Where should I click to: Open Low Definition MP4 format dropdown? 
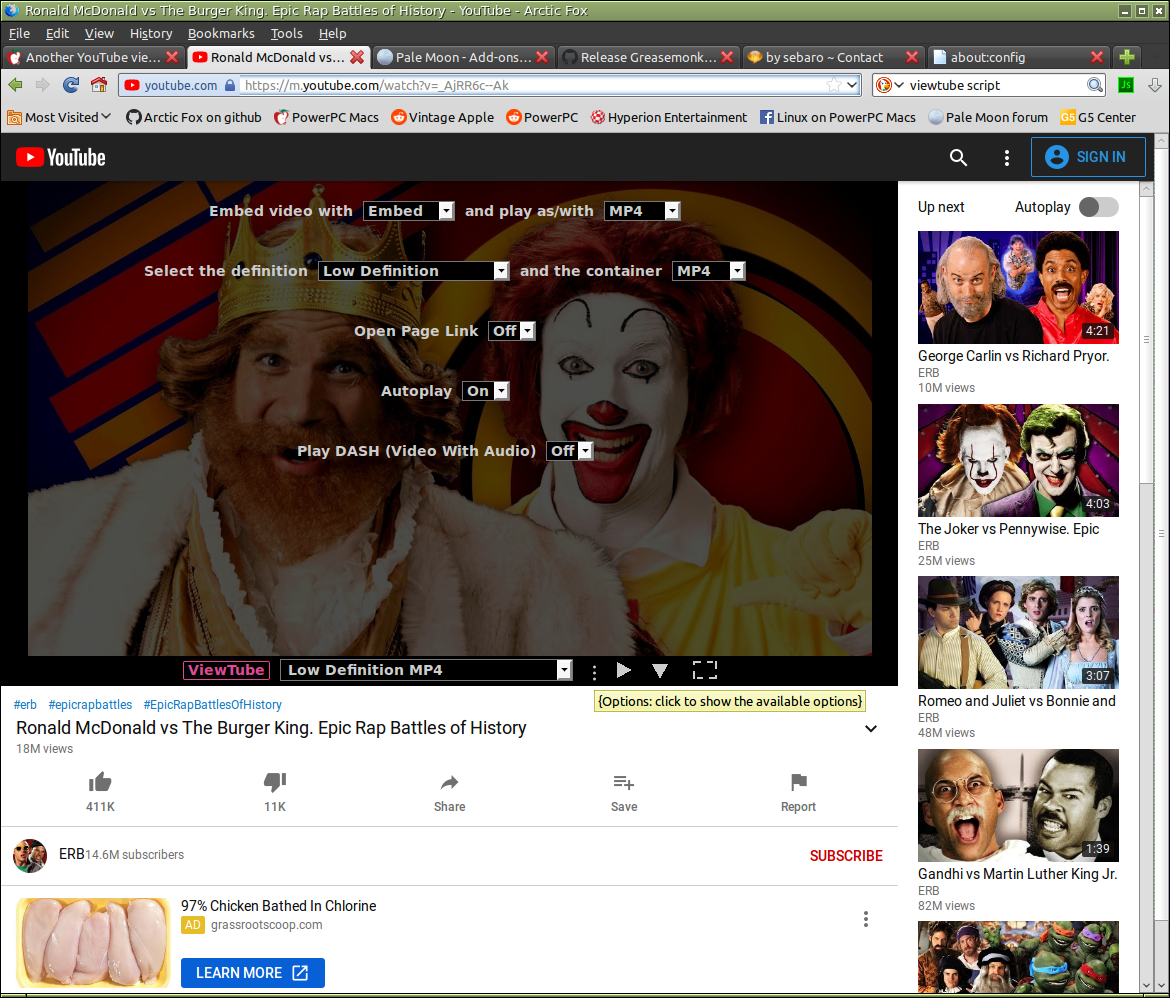(x=426, y=670)
